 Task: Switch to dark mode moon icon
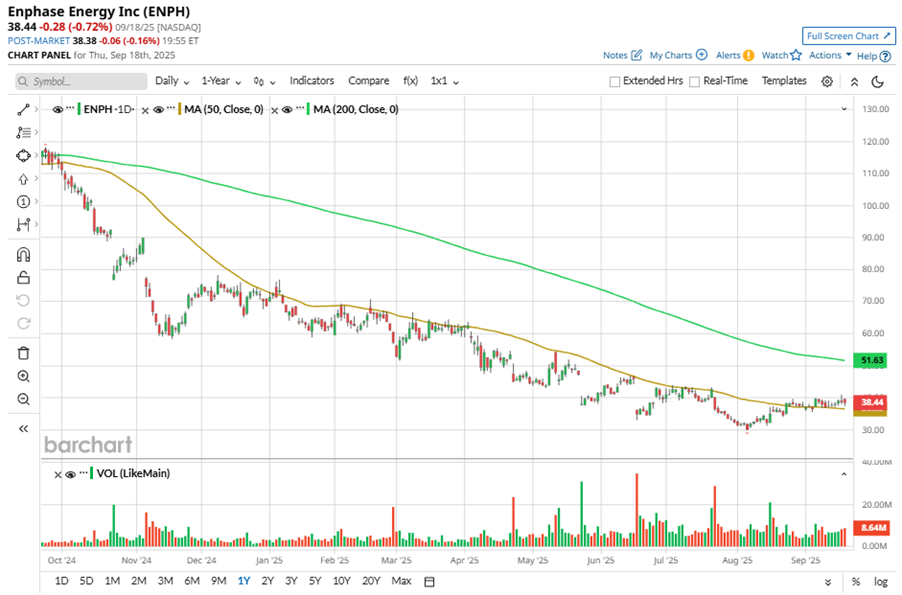[x=877, y=81]
